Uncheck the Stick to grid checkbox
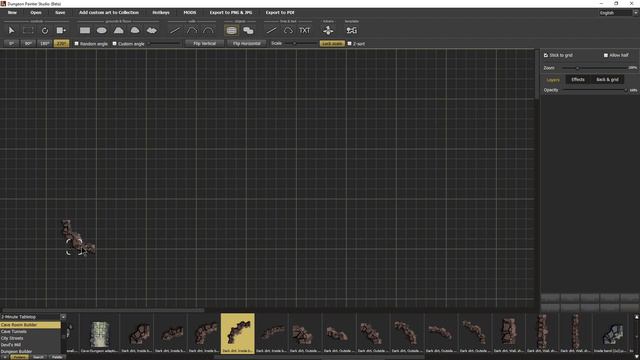This screenshot has height=360, width=640. (546, 55)
